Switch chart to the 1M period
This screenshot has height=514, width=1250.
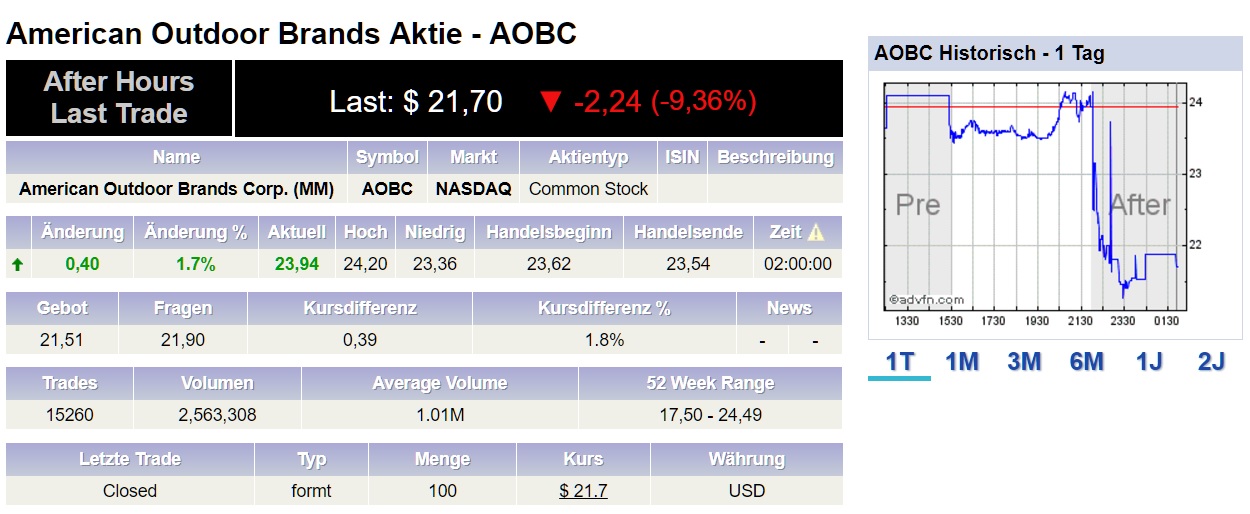[962, 361]
